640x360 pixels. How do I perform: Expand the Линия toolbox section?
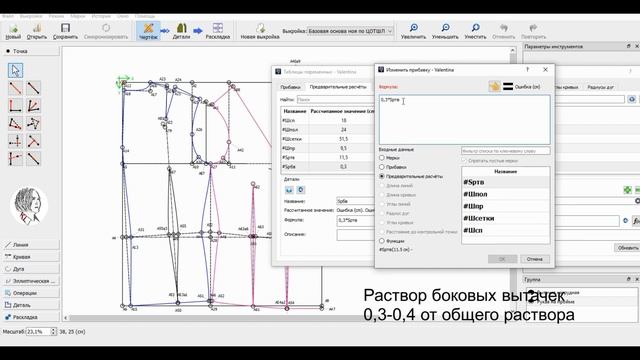tap(31, 245)
